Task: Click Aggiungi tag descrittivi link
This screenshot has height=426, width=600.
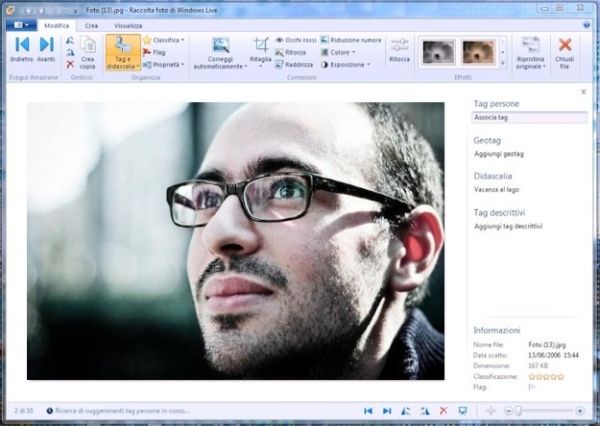Action: (508, 227)
